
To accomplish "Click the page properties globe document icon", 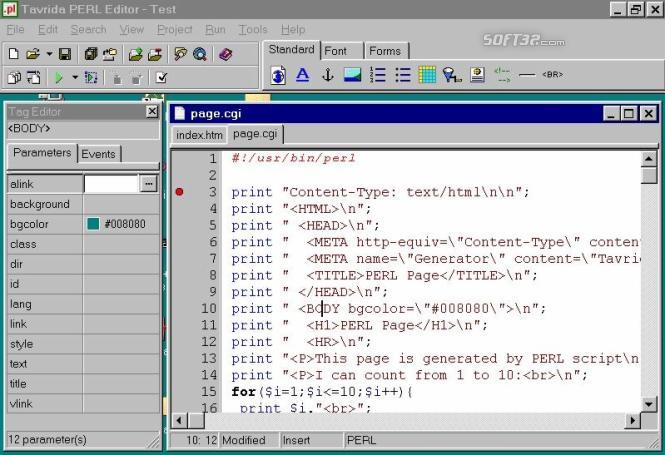I will click(477, 75).
